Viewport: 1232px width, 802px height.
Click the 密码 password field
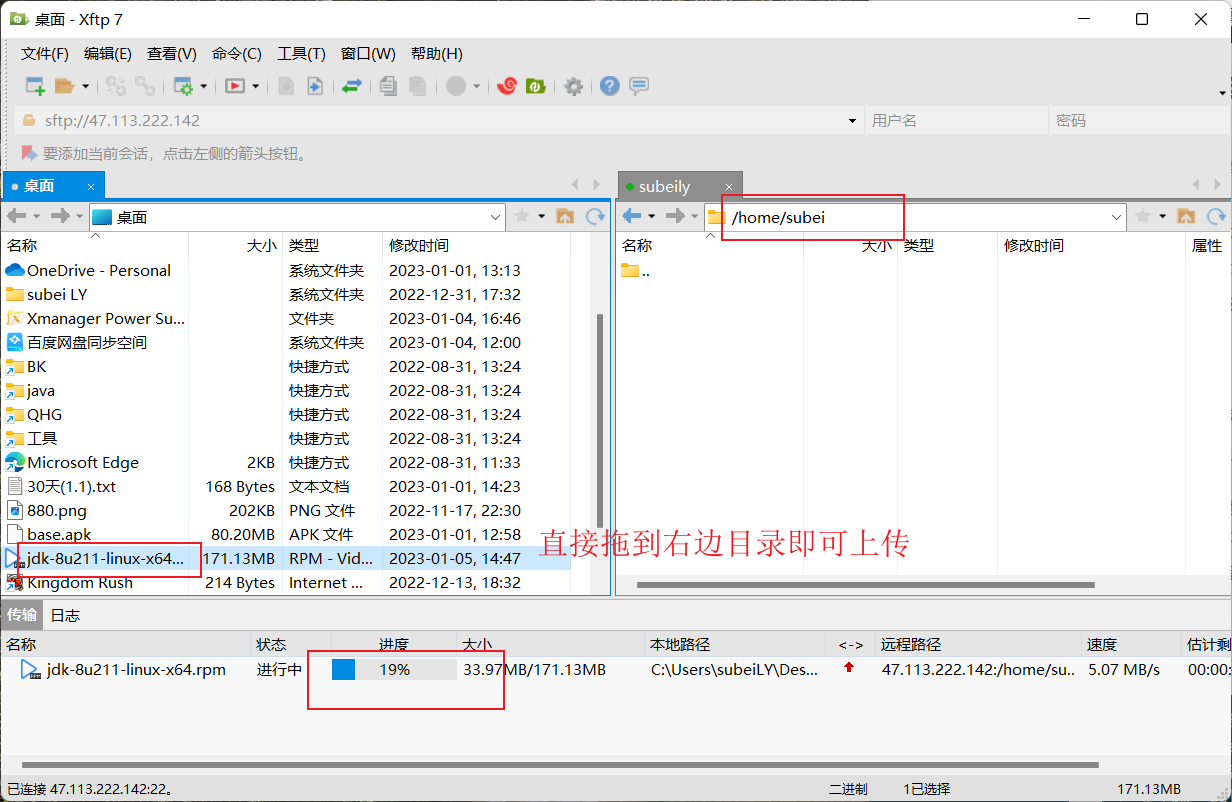pyautogui.click(x=1139, y=120)
